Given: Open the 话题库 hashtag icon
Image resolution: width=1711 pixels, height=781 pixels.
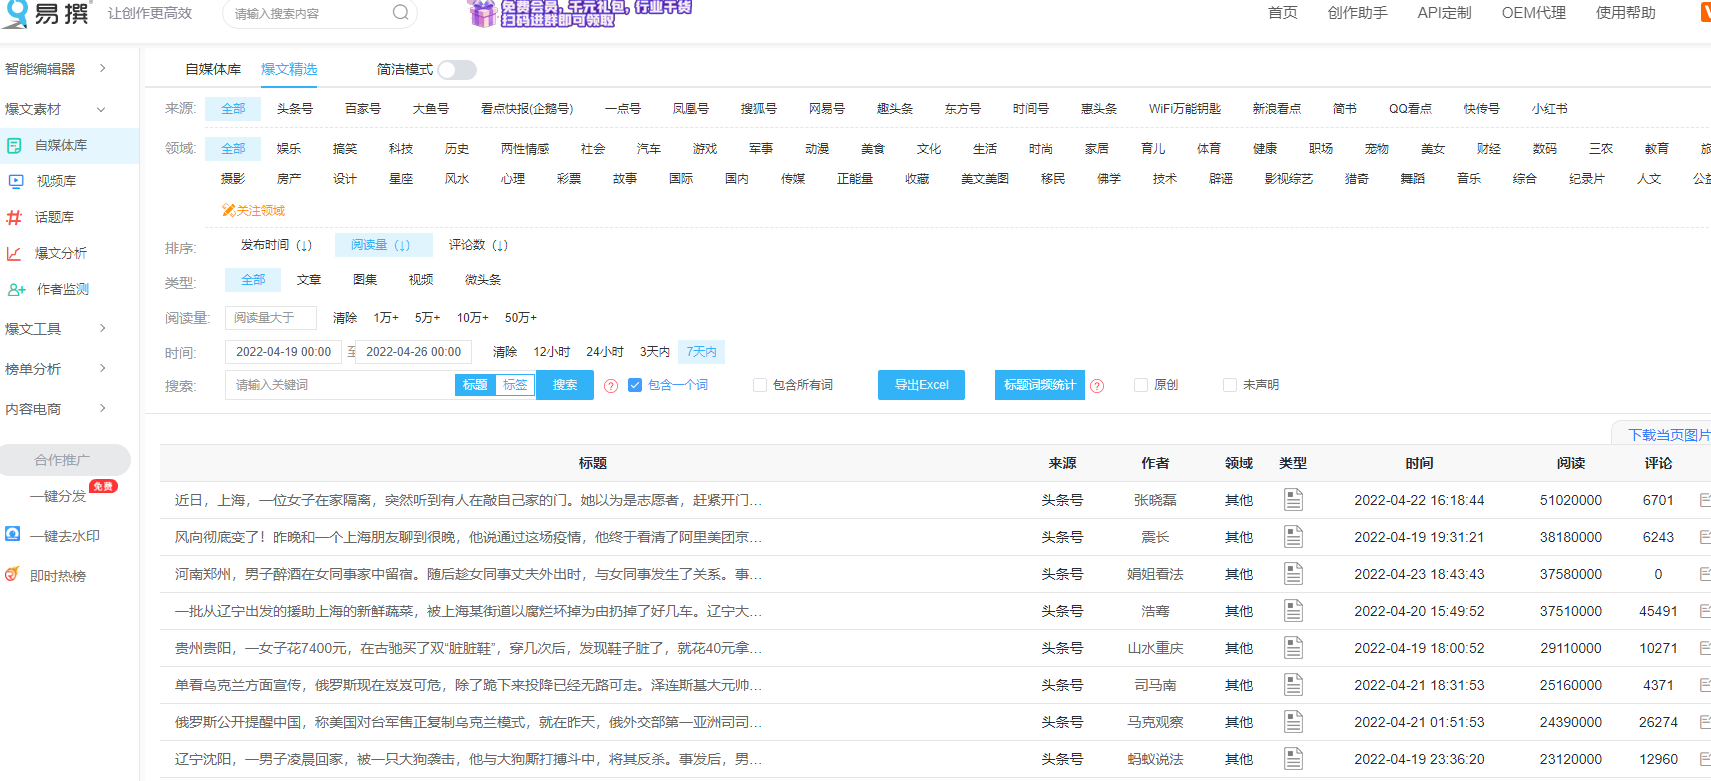Looking at the screenshot, I should pos(14,217).
